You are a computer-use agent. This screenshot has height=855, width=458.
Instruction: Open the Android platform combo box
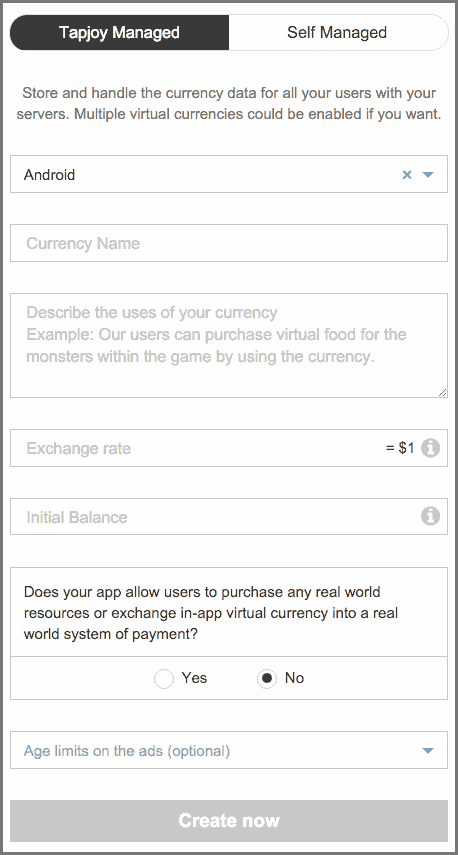coord(229,174)
